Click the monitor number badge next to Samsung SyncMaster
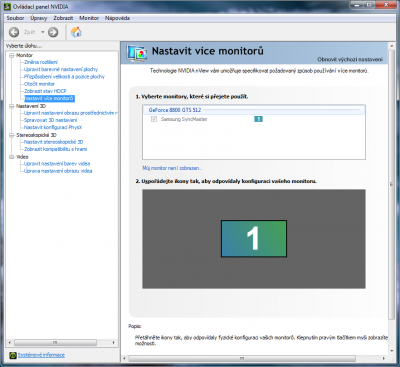Image resolution: width=400 pixels, height=367 pixels. (x=258, y=119)
